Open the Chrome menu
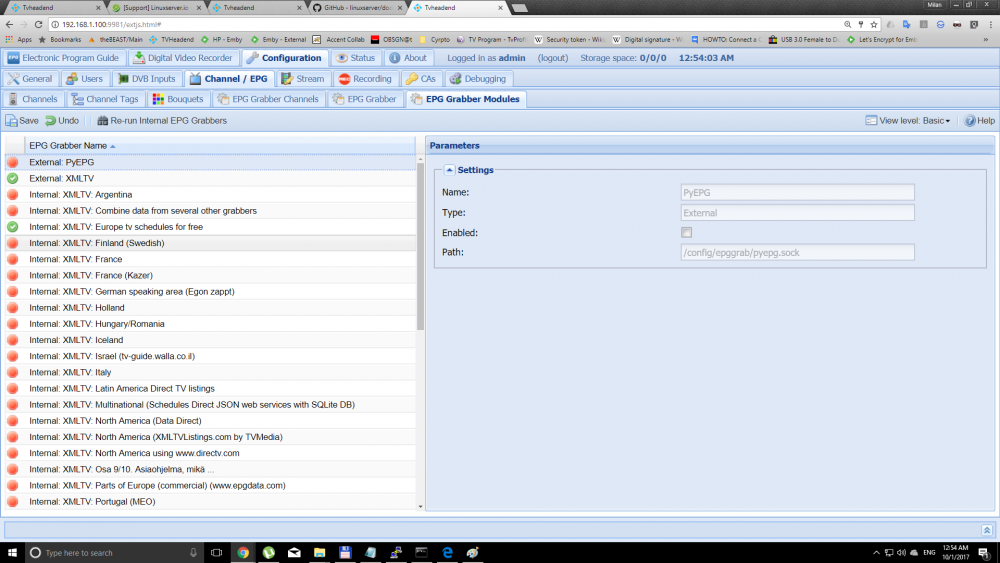Viewport: 1000px width, 563px height. [990, 24]
